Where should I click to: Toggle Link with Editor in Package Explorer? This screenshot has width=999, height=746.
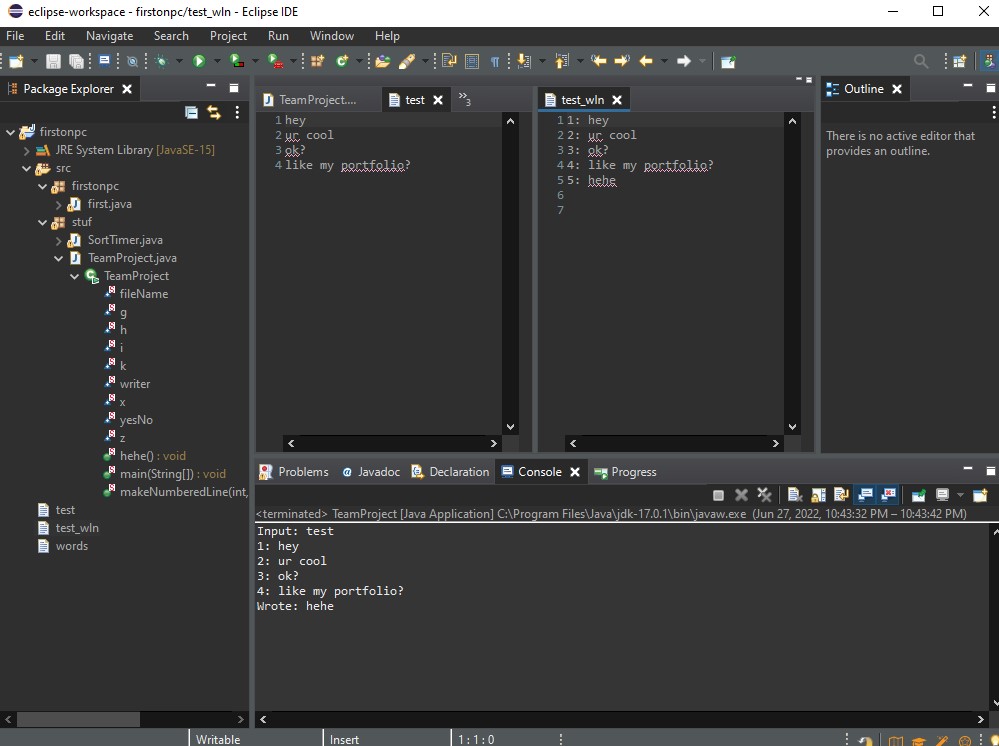point(213,113)
